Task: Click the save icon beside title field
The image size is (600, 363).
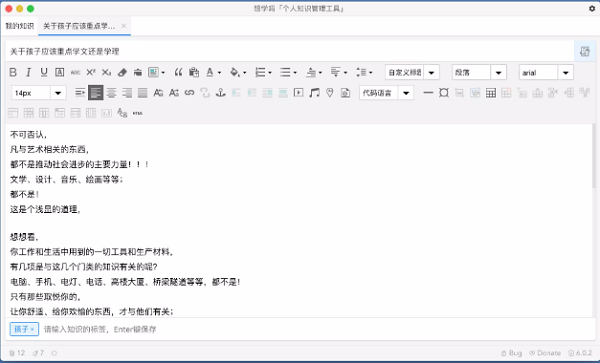Action: tap(585, 51)
